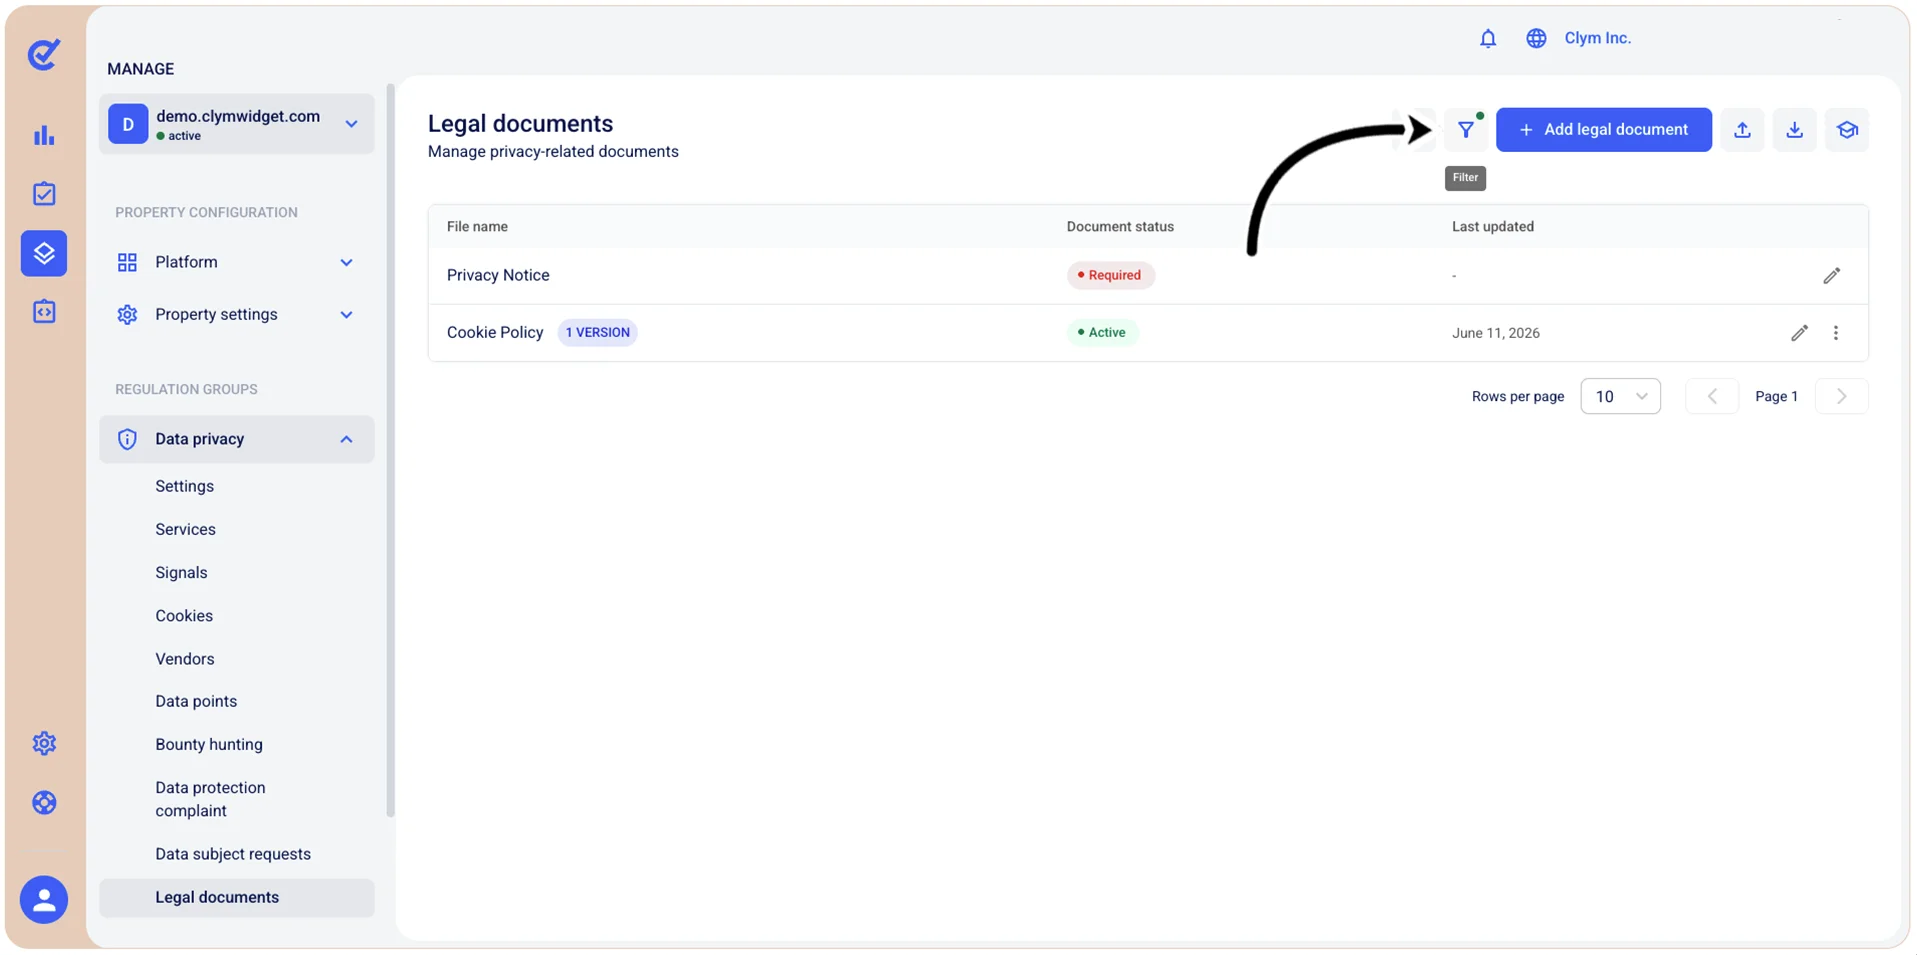The image size is (1917, 955).
Task: Open the checklist tasks sidebar icon
Action: [x=44, y=194]
